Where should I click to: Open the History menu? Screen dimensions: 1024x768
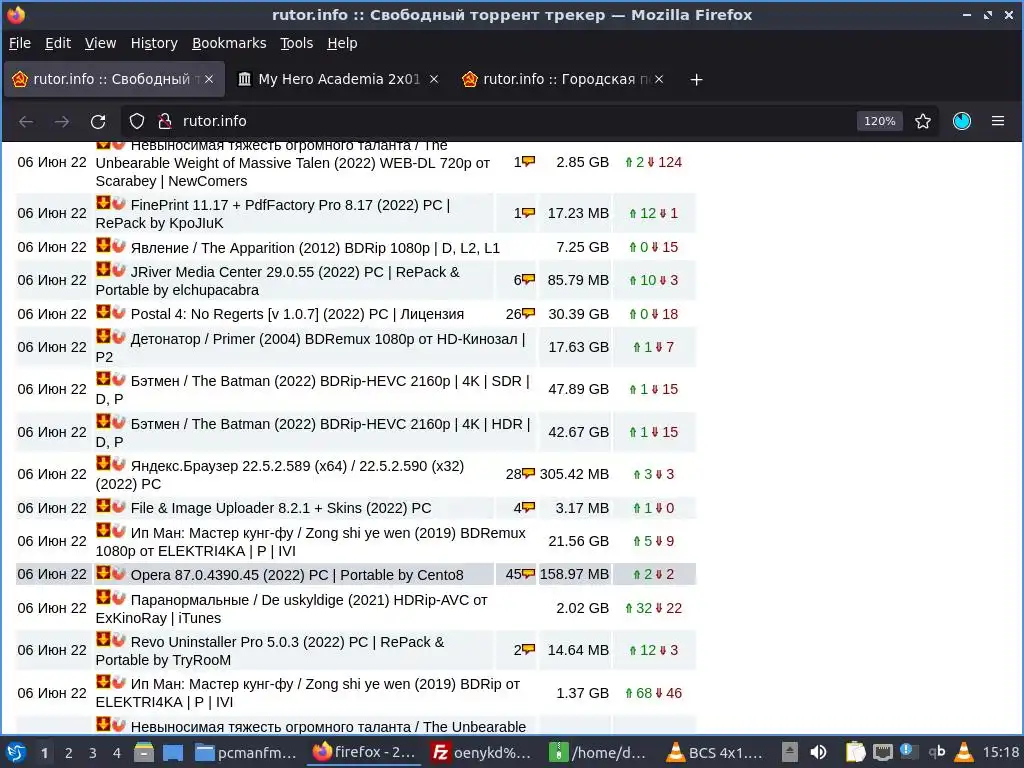coord(154,43)
